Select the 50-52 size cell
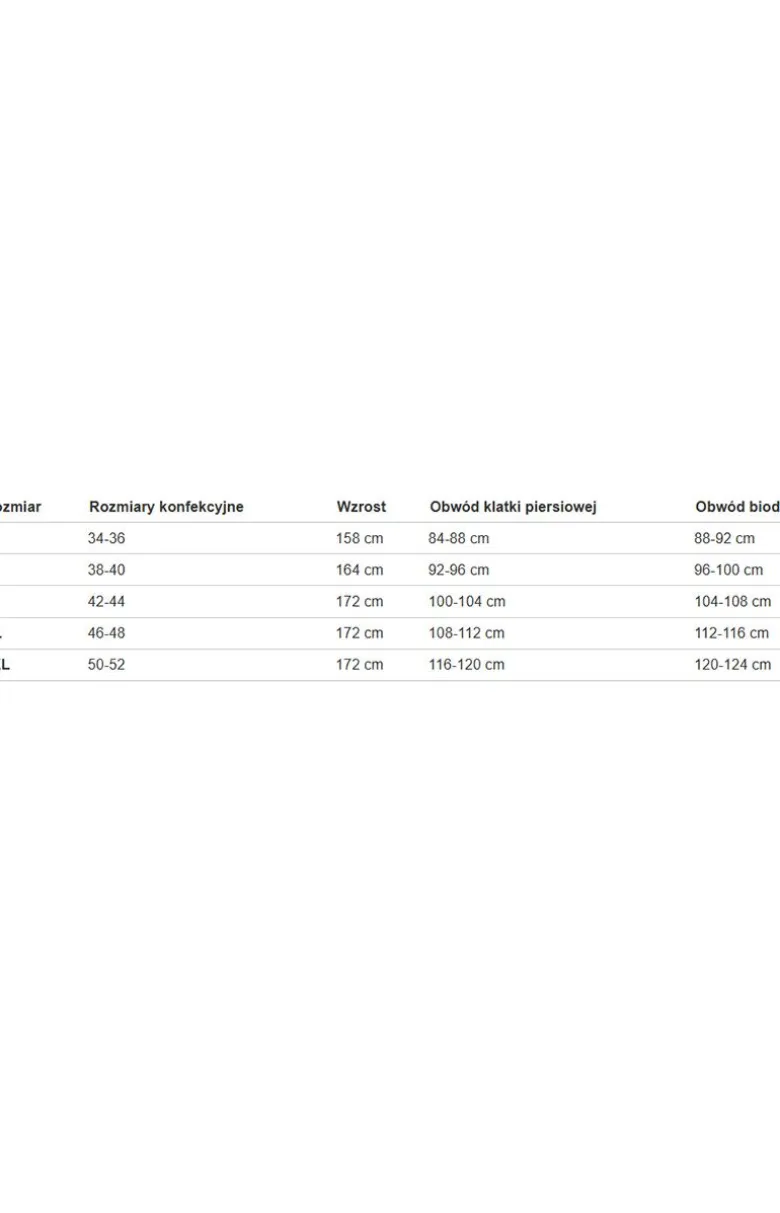780x1213 pixels. coord(106,664)
